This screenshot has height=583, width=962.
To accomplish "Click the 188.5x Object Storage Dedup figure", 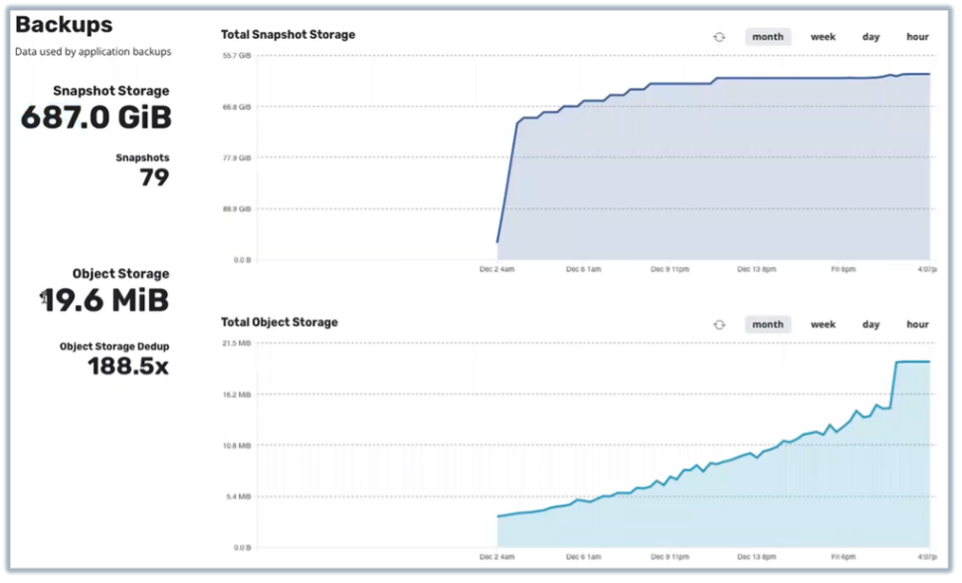I will tap(128, 367).
